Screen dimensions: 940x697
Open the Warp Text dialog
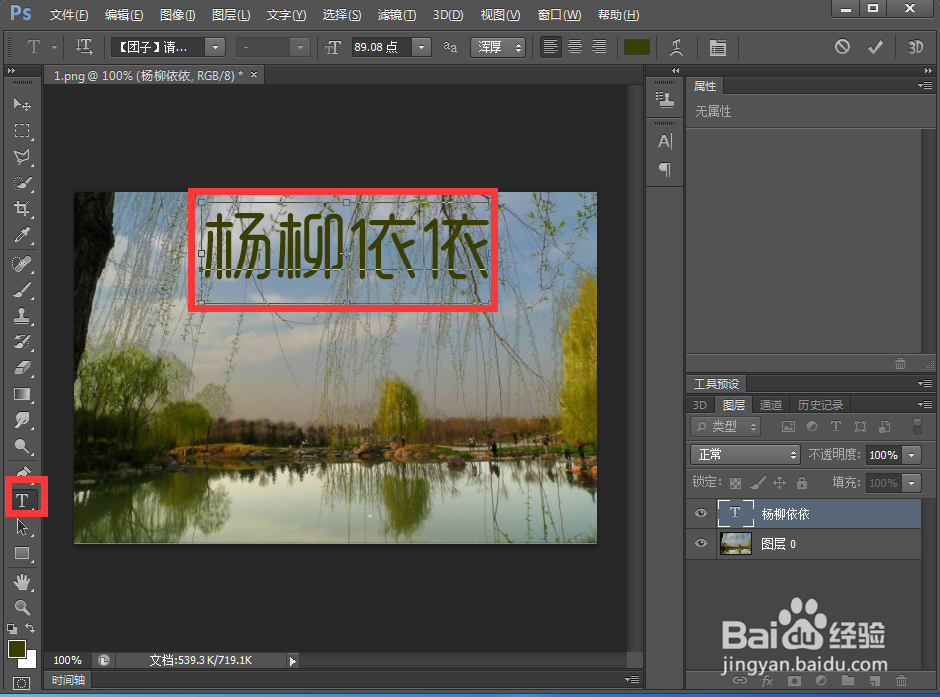tap(676, 46)
